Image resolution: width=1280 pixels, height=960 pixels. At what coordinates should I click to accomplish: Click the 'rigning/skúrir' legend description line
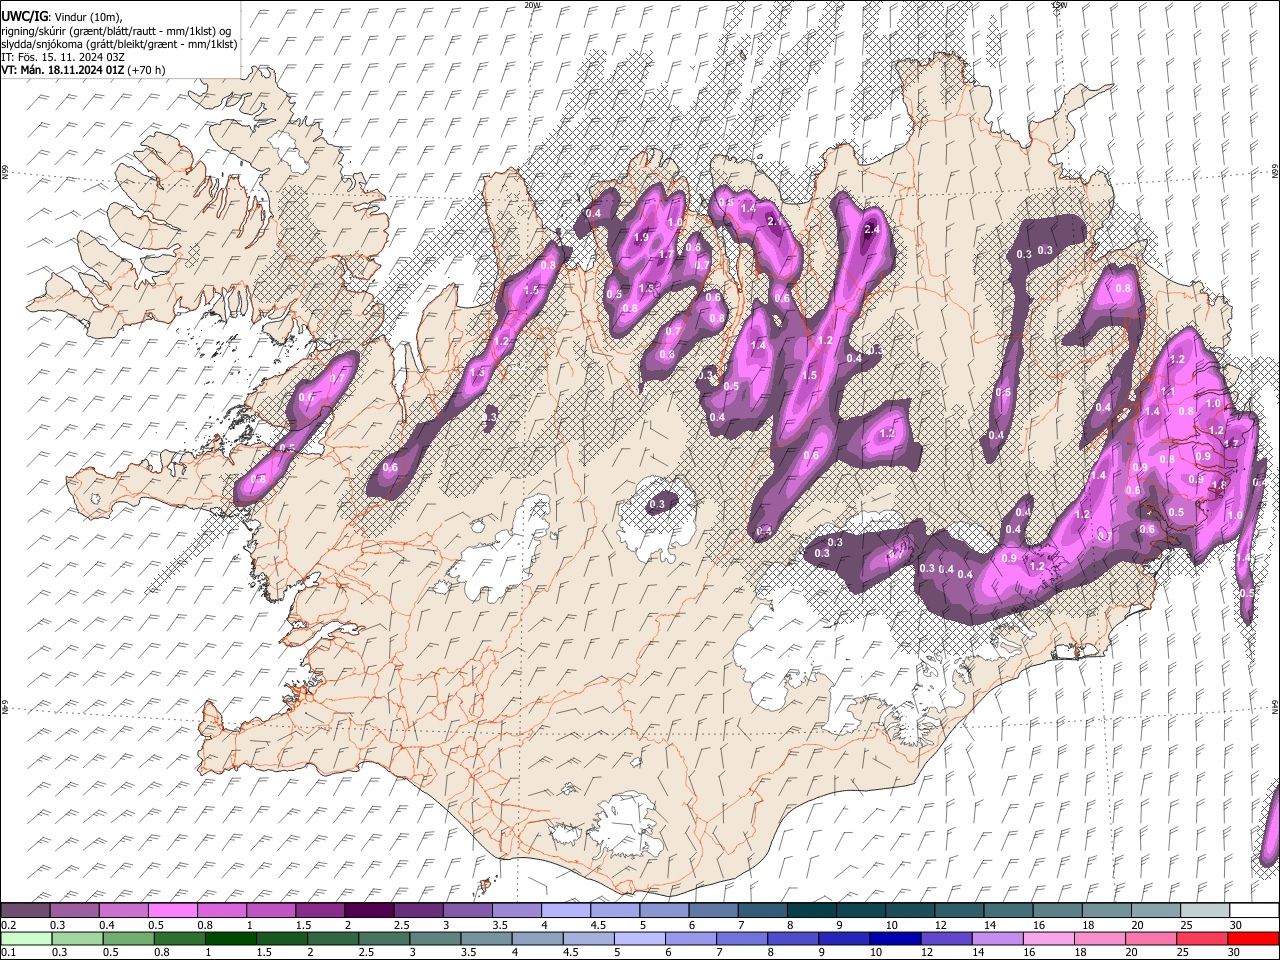(x=117, y=31)
